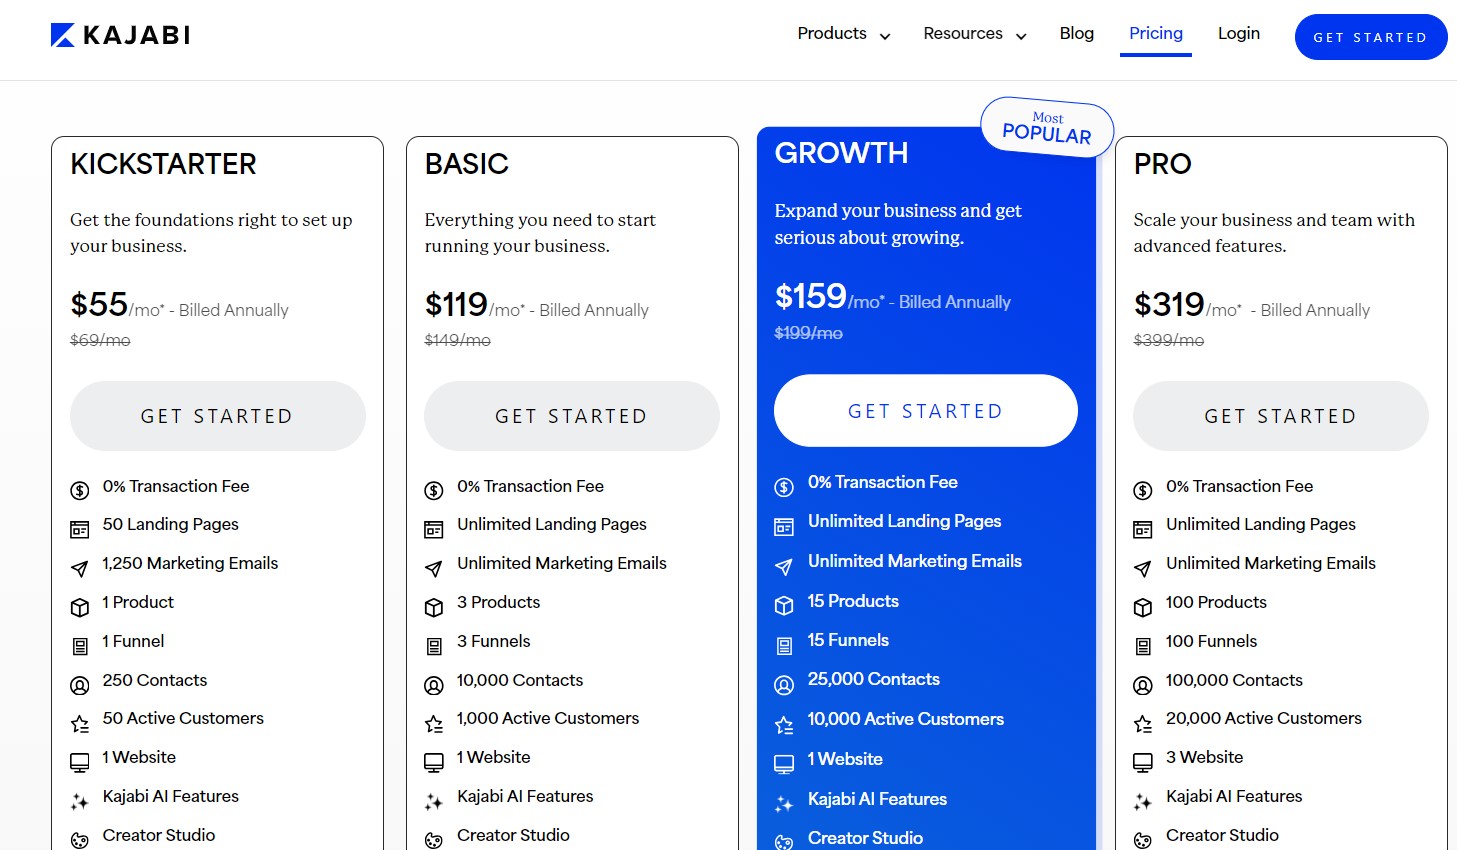This screenshot has height=850, width=1457.
Task: Click the palette icon in Kickstarter's Creator Studio row
Action: pyautogui.click(x=80, y=840)
